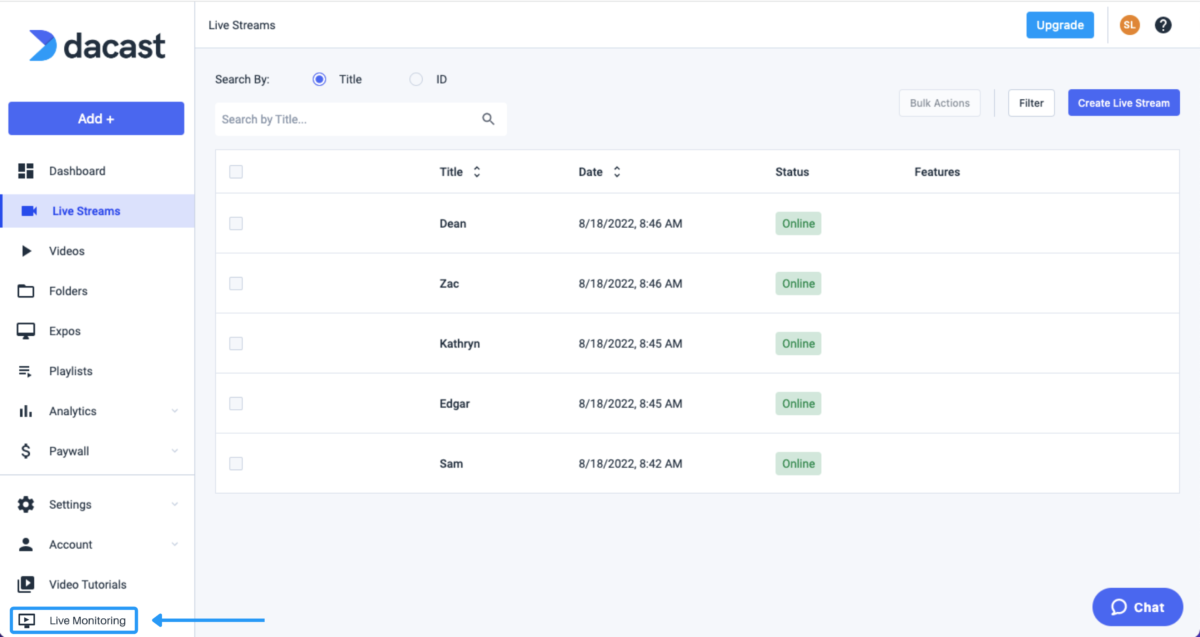
Task: Select all streams via header checkbox
Action: [x=235, y=171]
